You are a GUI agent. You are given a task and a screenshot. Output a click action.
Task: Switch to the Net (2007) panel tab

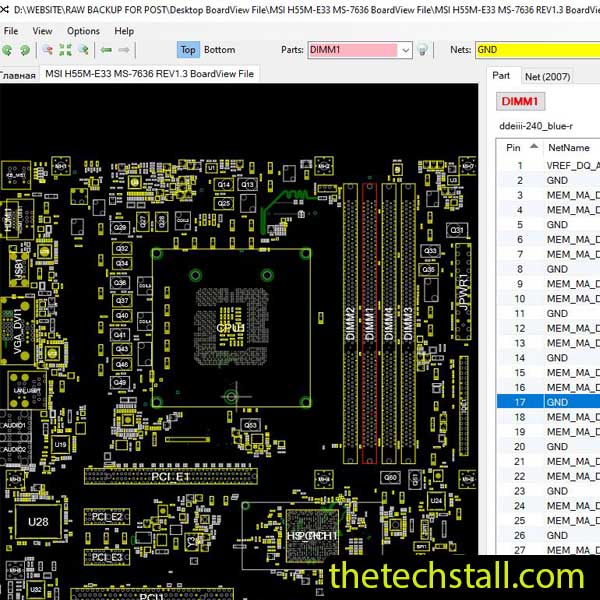pos(547,77)
